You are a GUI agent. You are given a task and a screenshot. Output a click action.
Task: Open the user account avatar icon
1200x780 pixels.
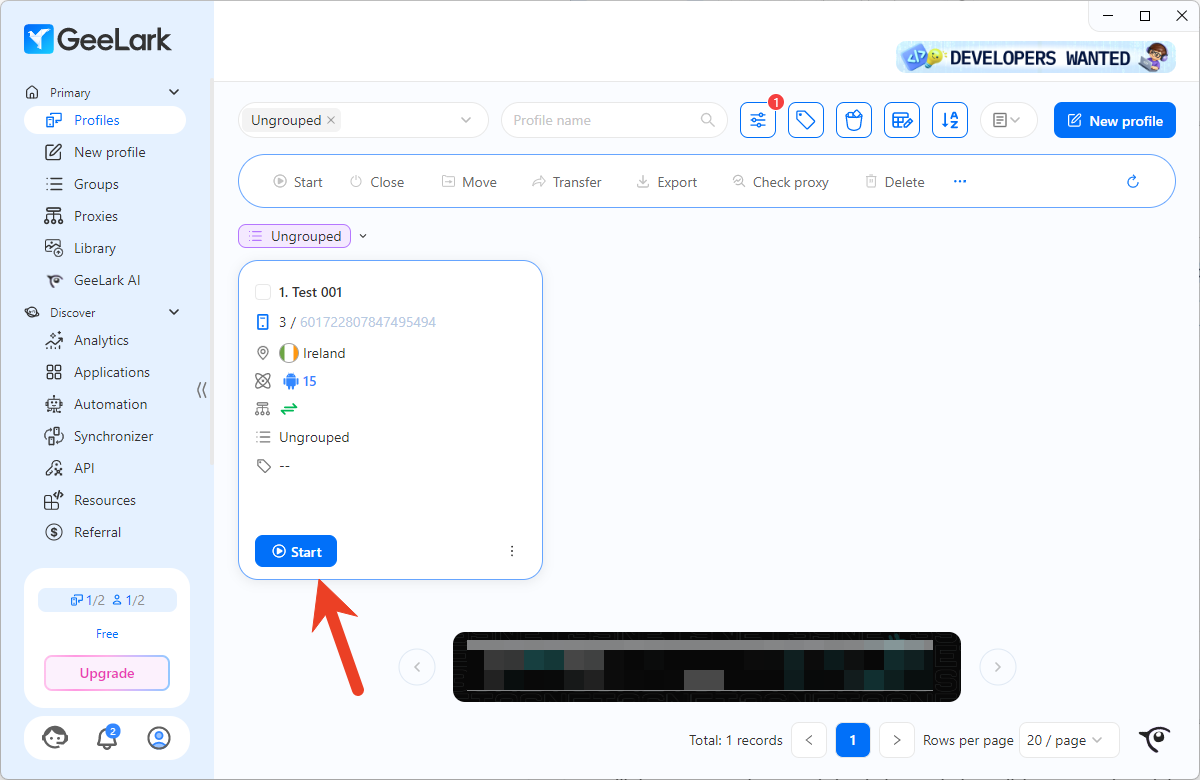tap(159, 738)
